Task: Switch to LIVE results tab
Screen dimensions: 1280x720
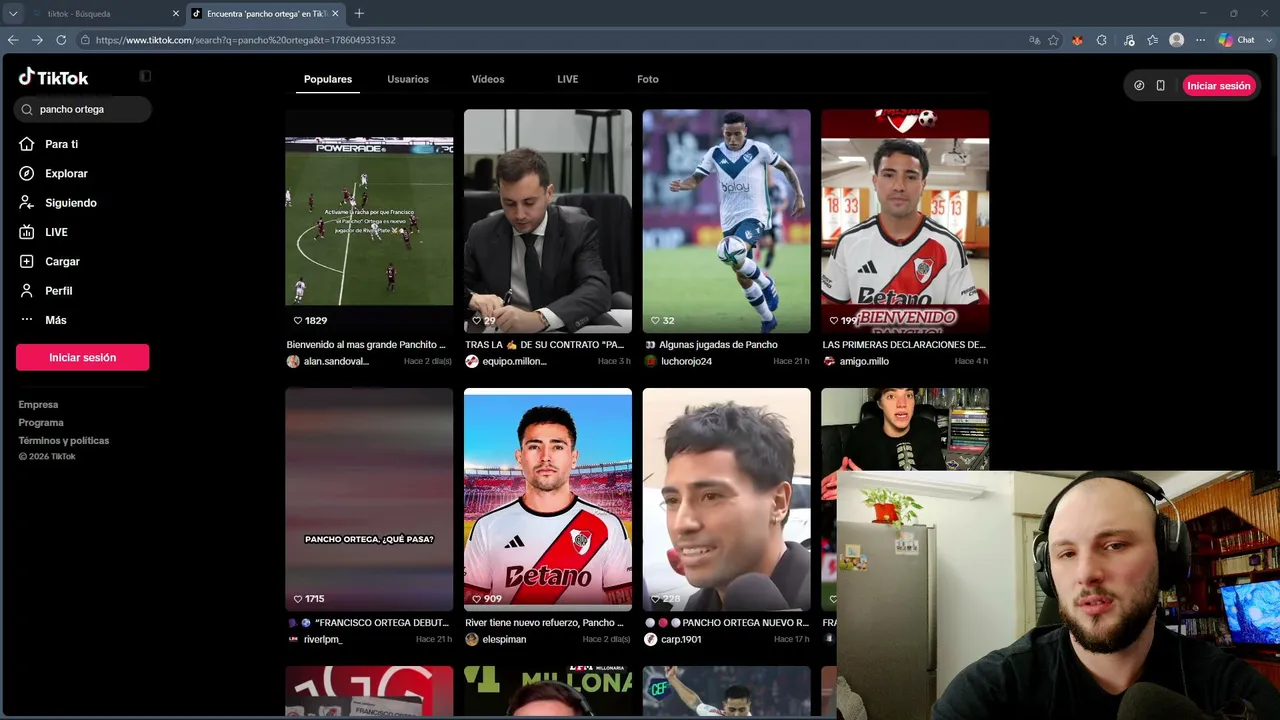Action: pyautogui.click(x=568, y=79)
